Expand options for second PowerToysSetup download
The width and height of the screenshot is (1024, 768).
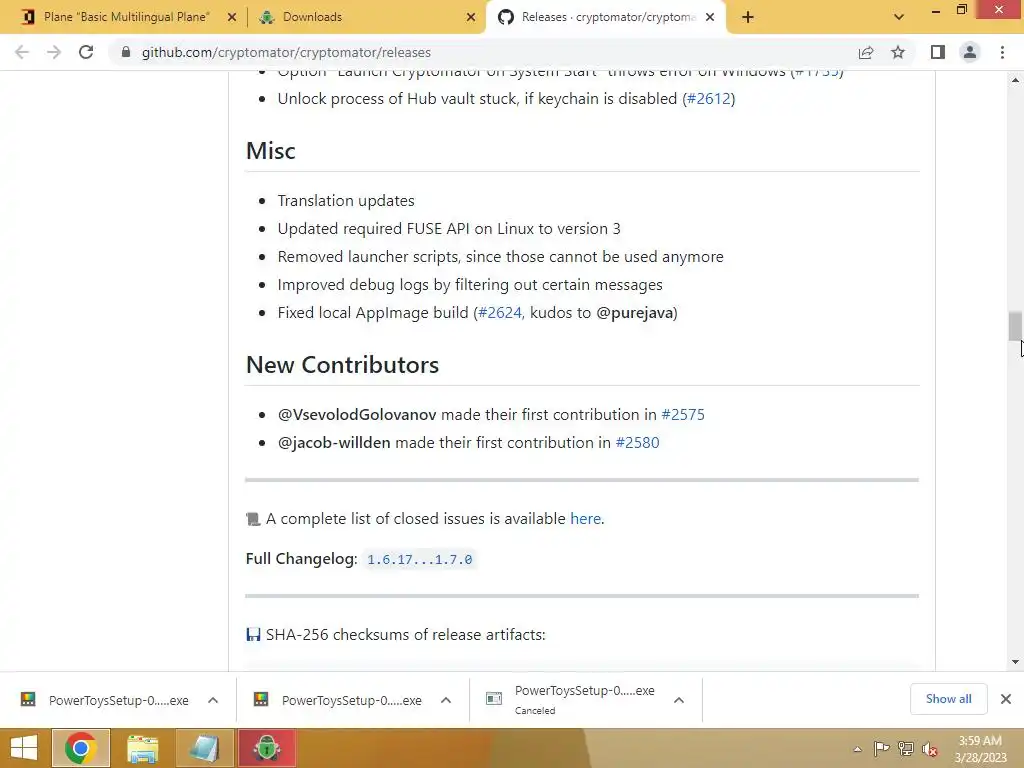click(x=446, y=700)
